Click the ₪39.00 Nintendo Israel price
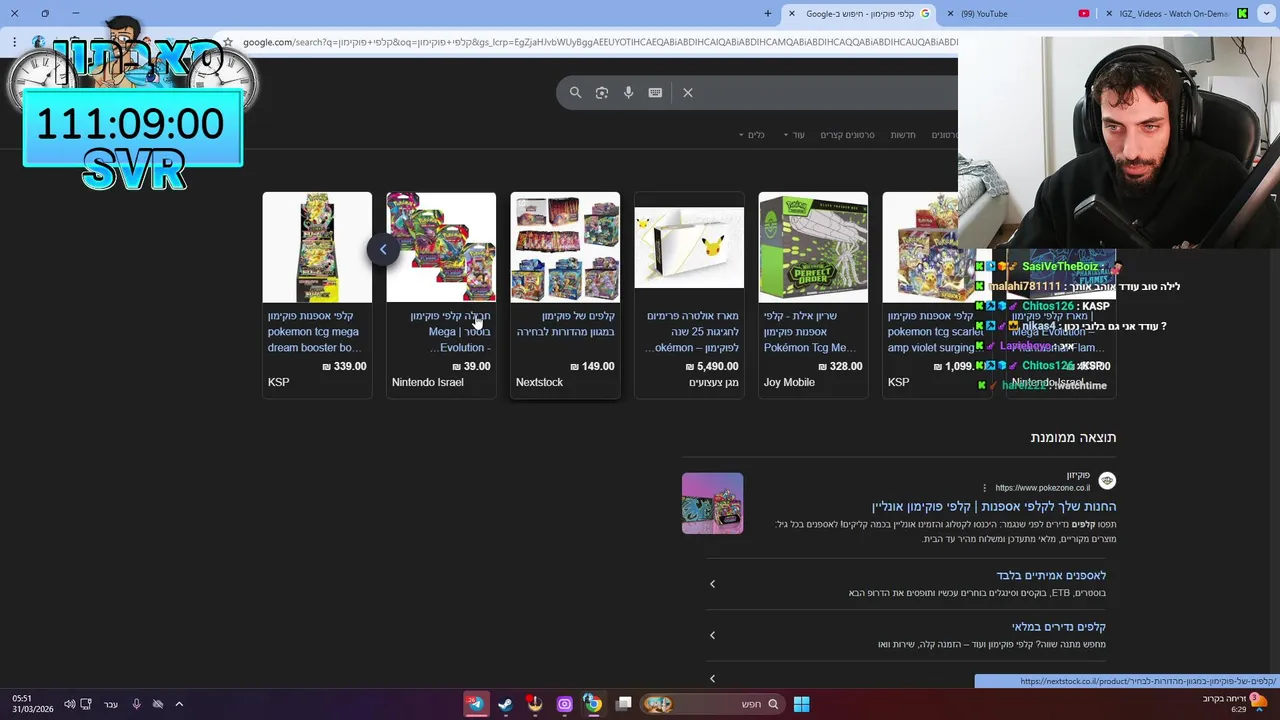This screenshot has width=1280, height=720. point(472,366)
